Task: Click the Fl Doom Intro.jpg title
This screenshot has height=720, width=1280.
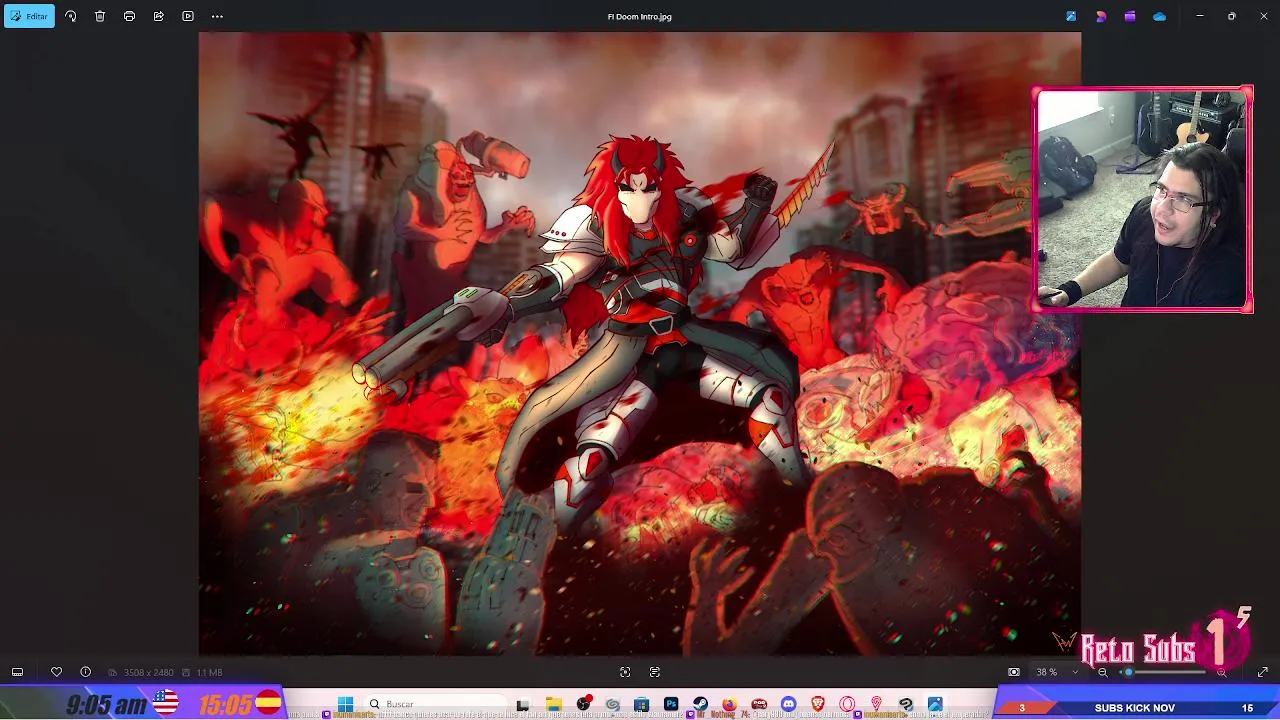Action: pyautogui.click(x=640, y=17)
